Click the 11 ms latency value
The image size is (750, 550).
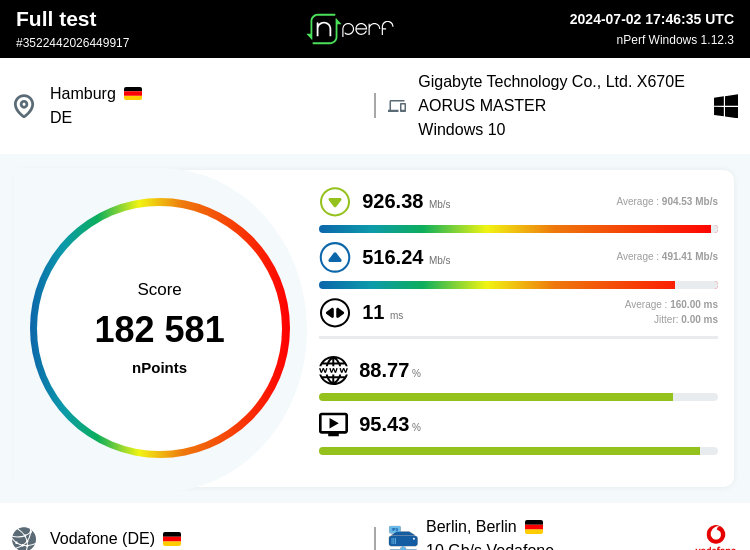point(383,313)
